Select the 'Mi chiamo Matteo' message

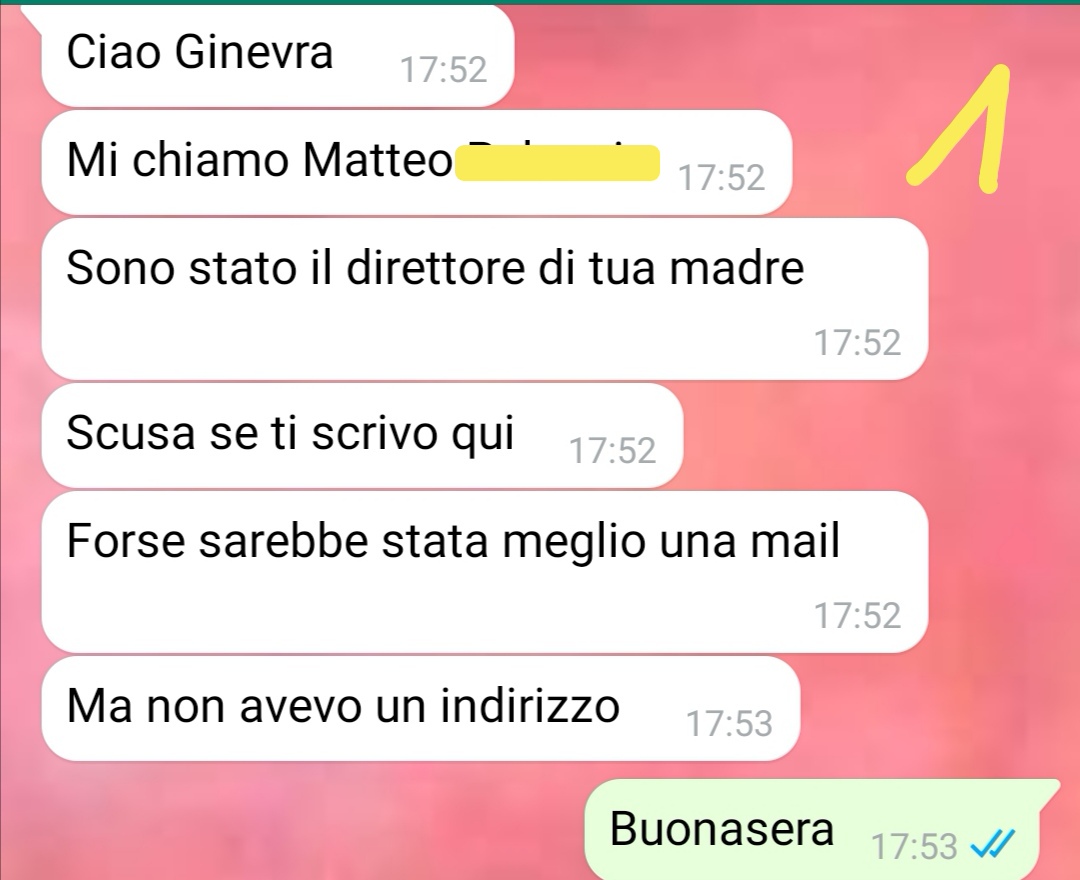click(x=417, y=163)
